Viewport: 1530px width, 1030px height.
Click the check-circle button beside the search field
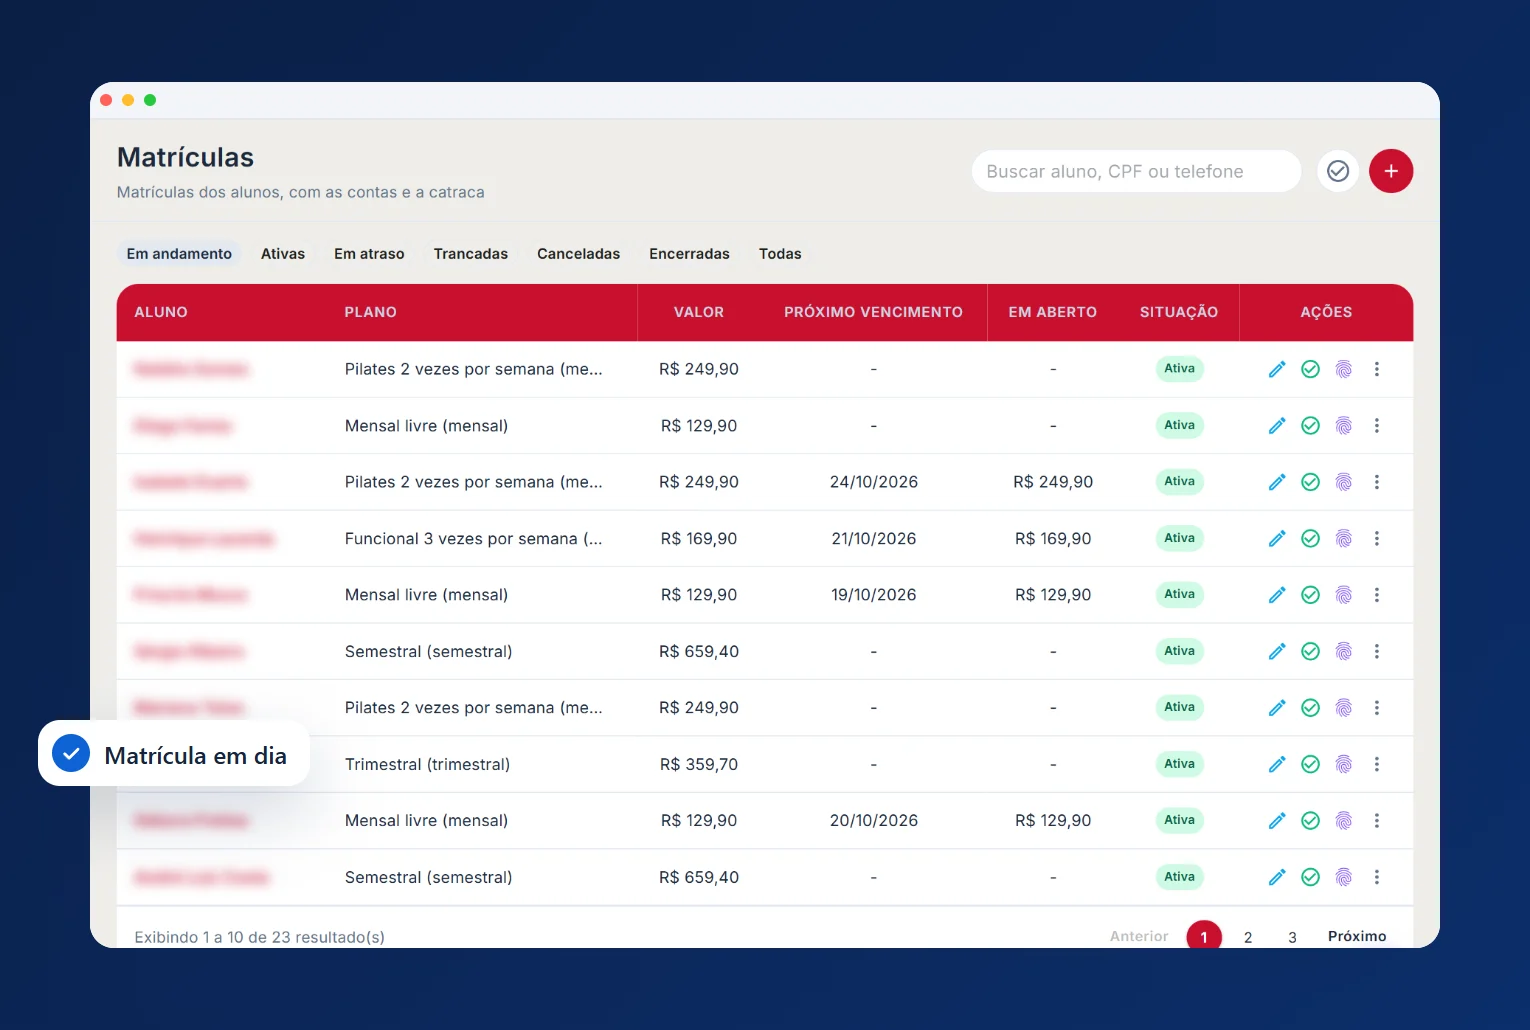1337,171
